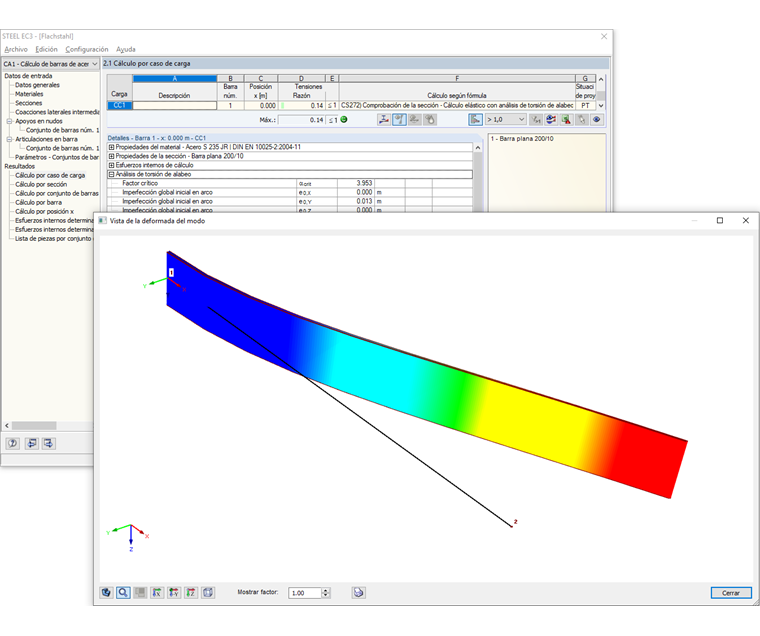Screen dimensions: 760x636
Task: Click the grayed stamp icon beside mode shape
Action: [414, 119]
